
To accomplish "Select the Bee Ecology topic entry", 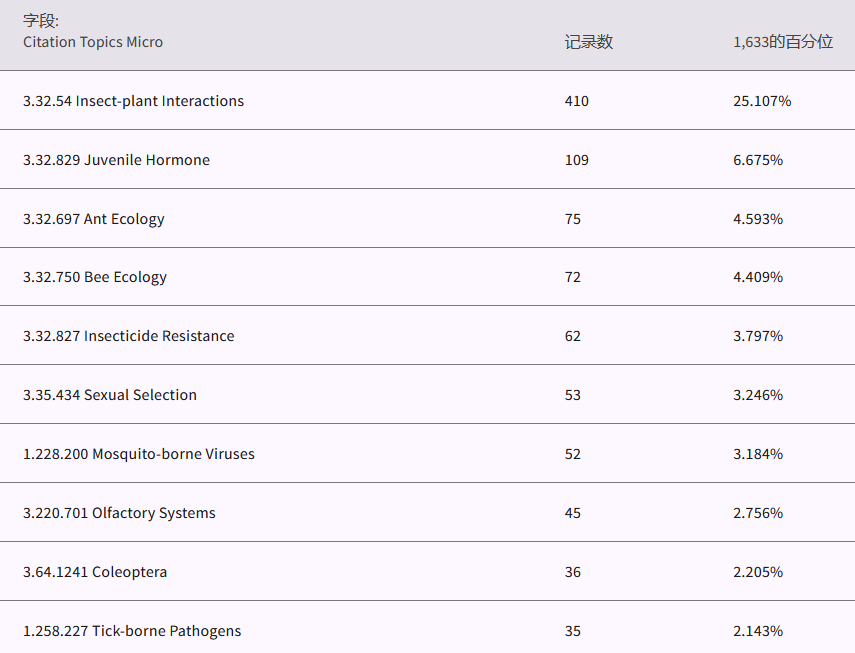I will [95, 277].
